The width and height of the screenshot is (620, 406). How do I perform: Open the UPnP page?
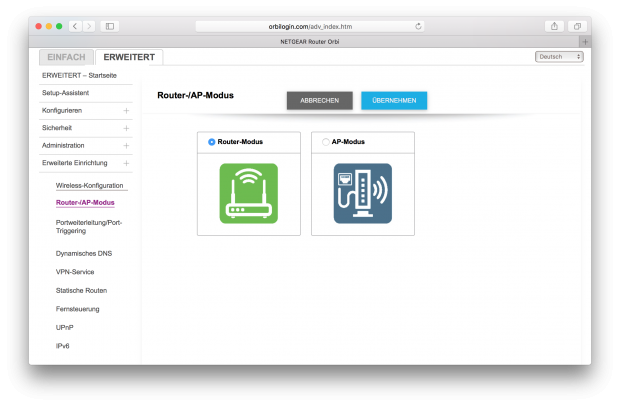pyautogui.click(x=64, y=327)
